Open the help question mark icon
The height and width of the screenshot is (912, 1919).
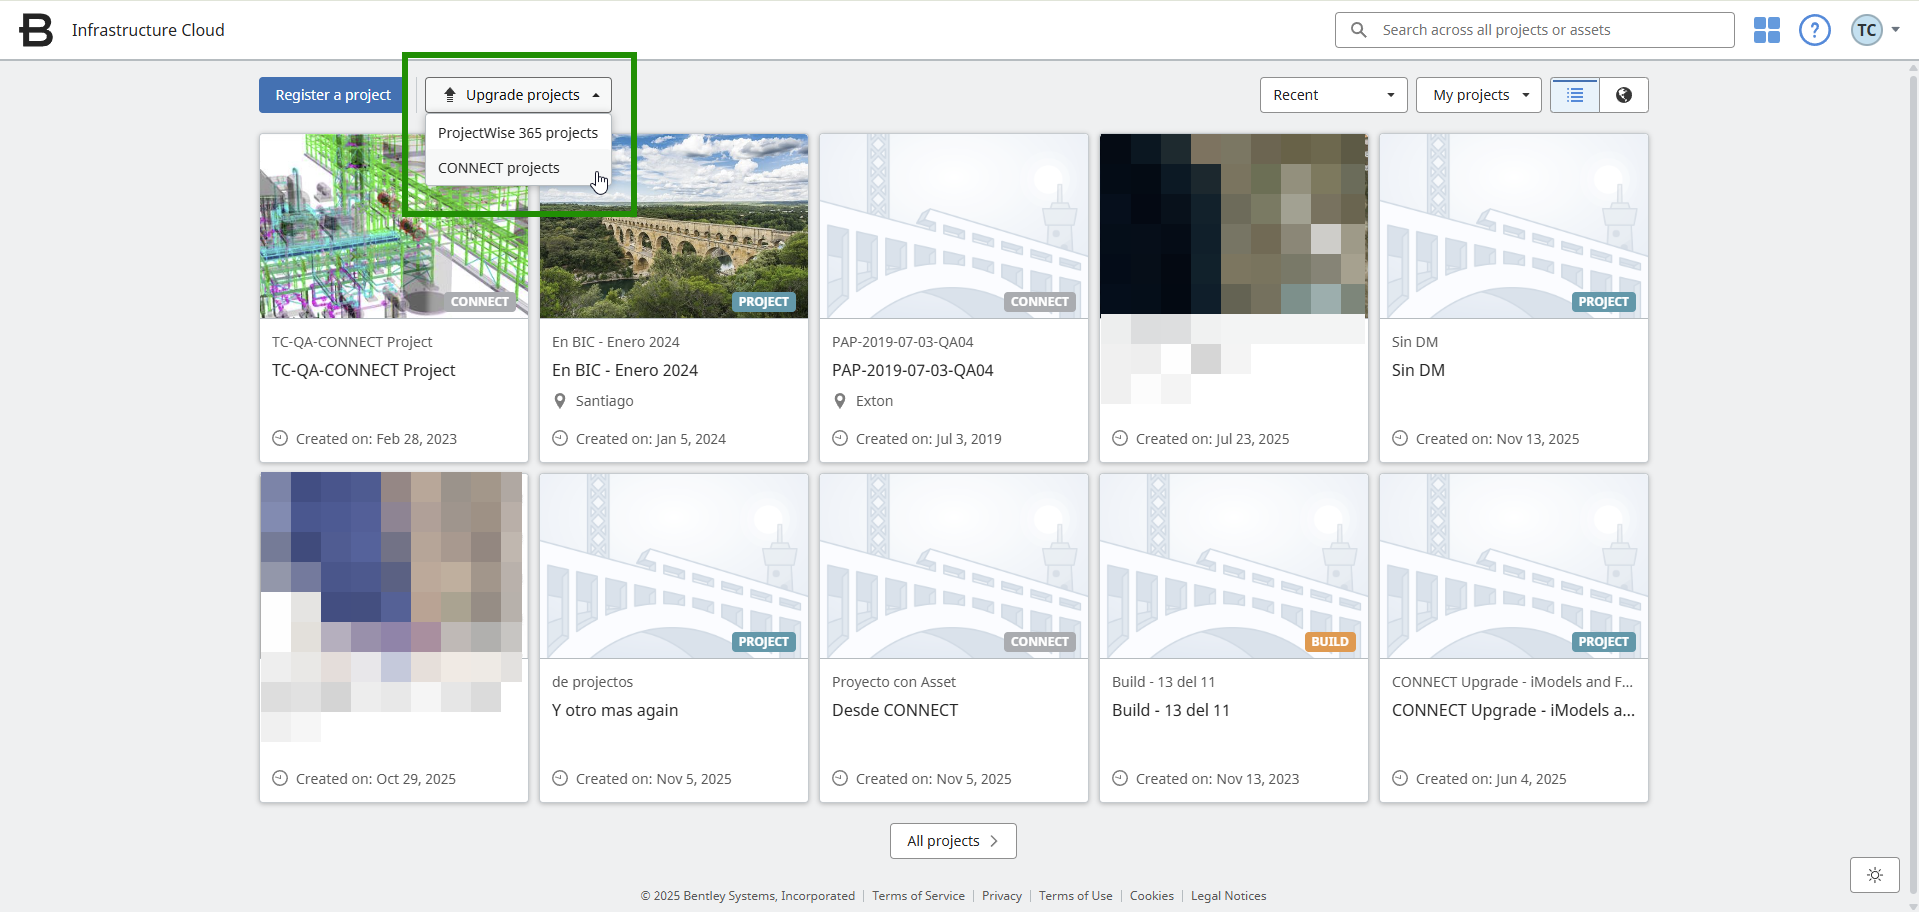point(1814,30)
